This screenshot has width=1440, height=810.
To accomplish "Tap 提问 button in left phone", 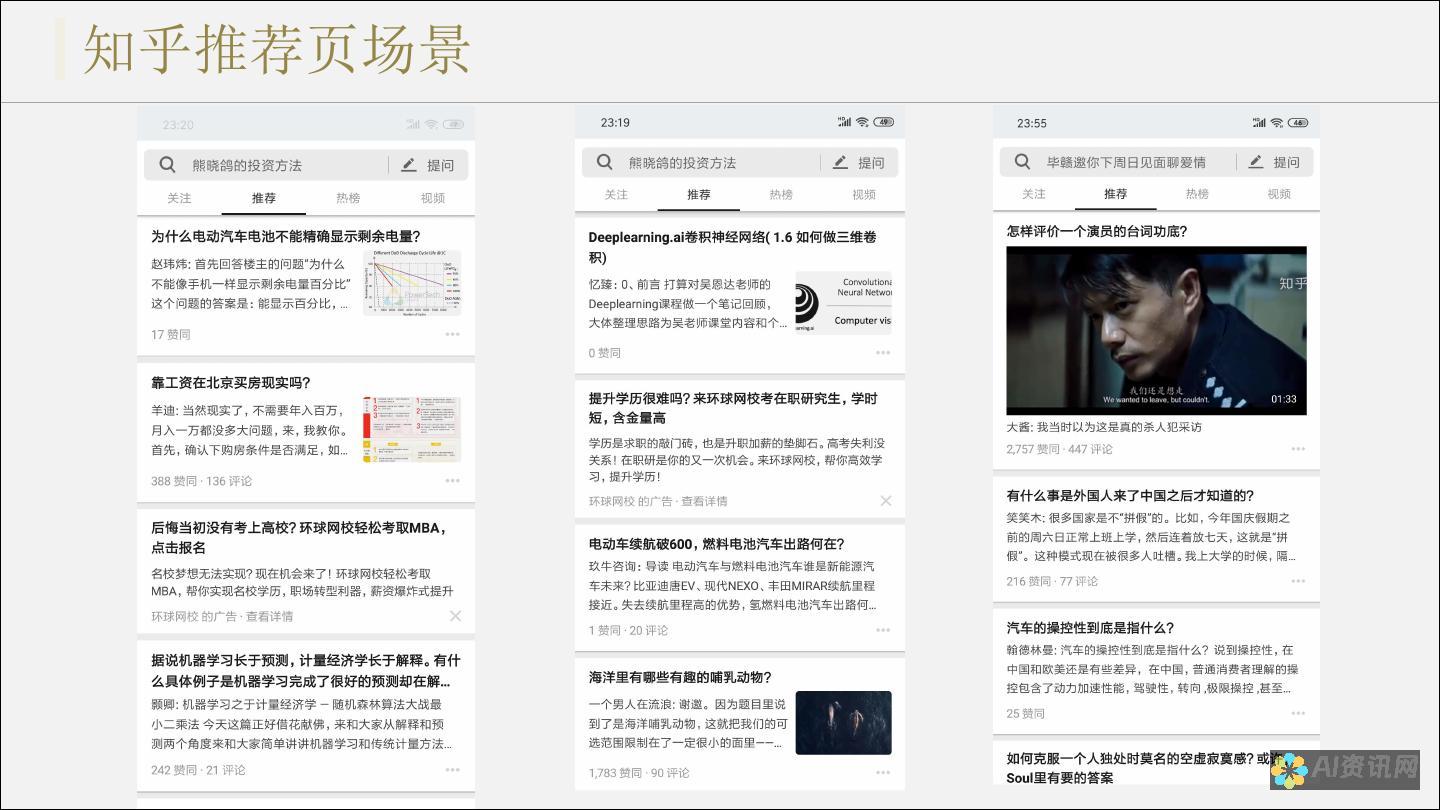I will pos(428,165).
